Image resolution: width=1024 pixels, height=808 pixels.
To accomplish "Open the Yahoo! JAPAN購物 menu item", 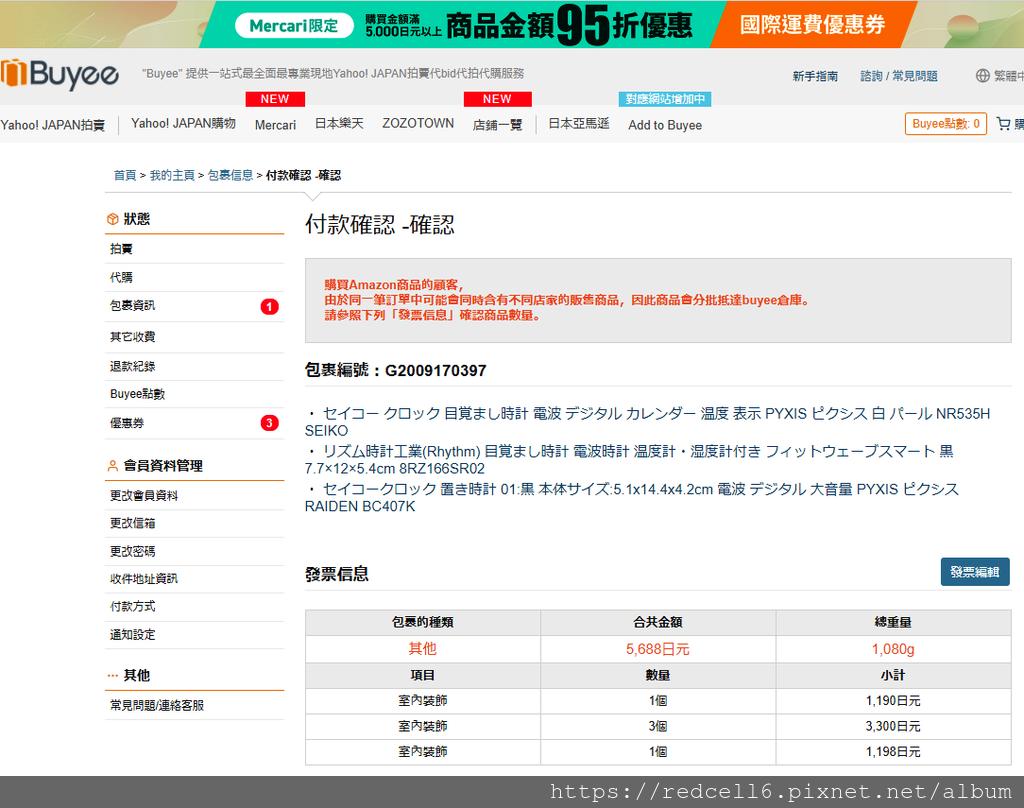I will tap(183, 123).
